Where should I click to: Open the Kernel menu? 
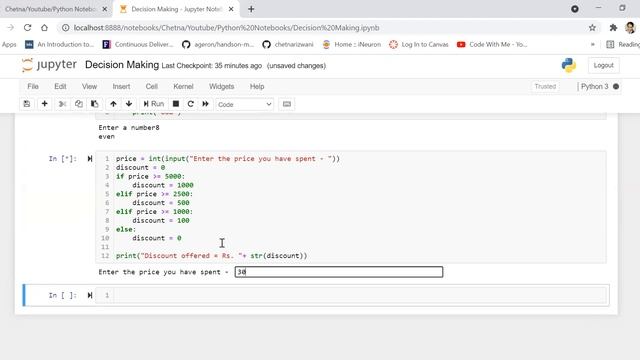pos(183,87)
